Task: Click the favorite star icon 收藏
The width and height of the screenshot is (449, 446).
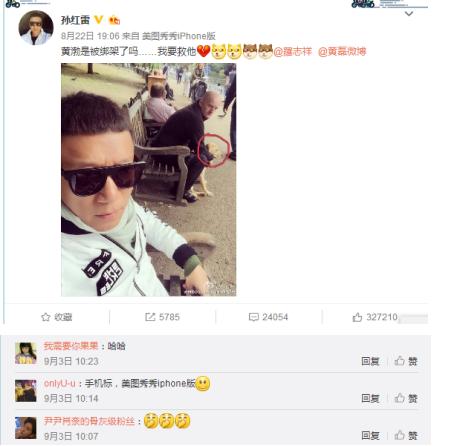Action: [x=46, y=317]
